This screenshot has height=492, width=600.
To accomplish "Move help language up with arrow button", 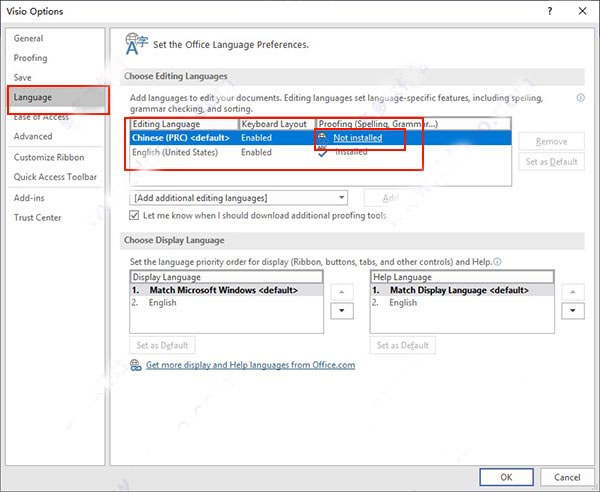I will point(573,292).
